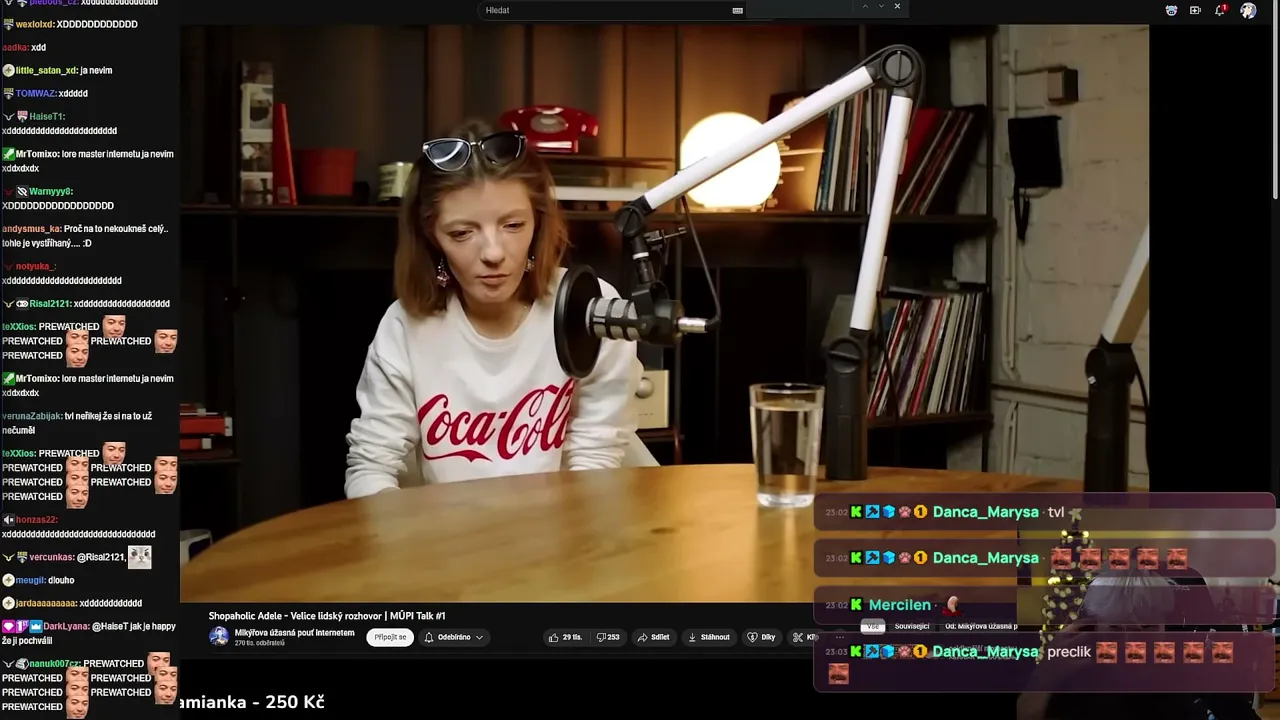
Task: Click username DarkLyana in chat
Action: (66, 626)
